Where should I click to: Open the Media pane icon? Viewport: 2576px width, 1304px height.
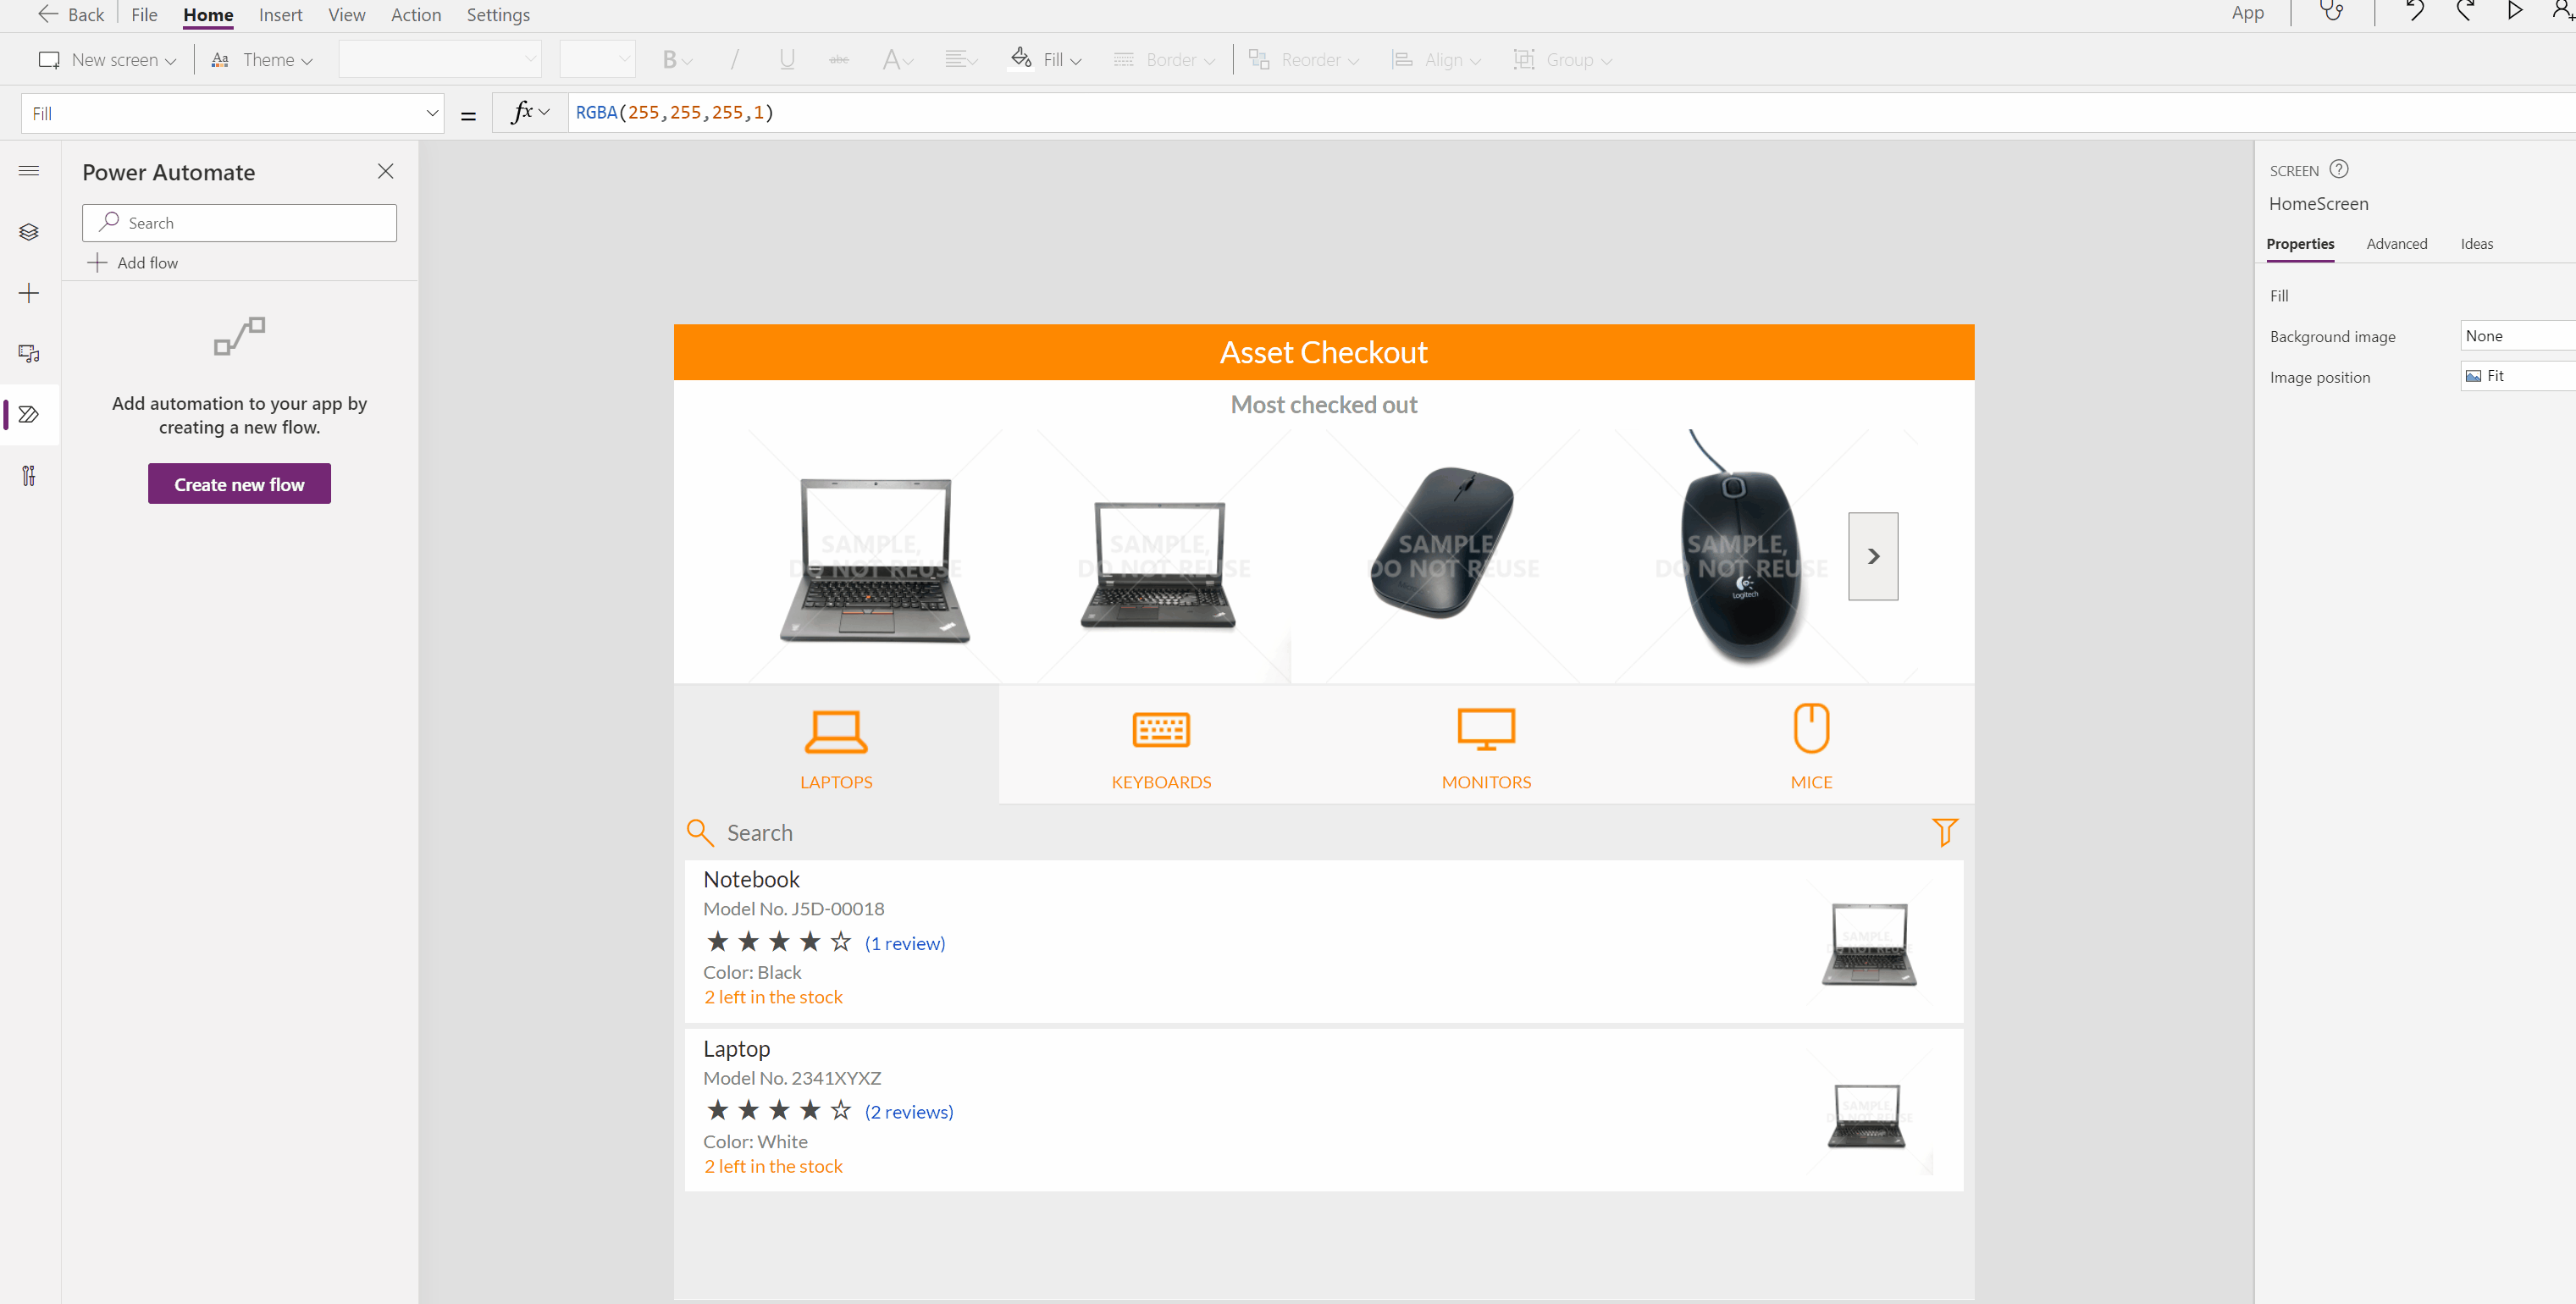29,354
